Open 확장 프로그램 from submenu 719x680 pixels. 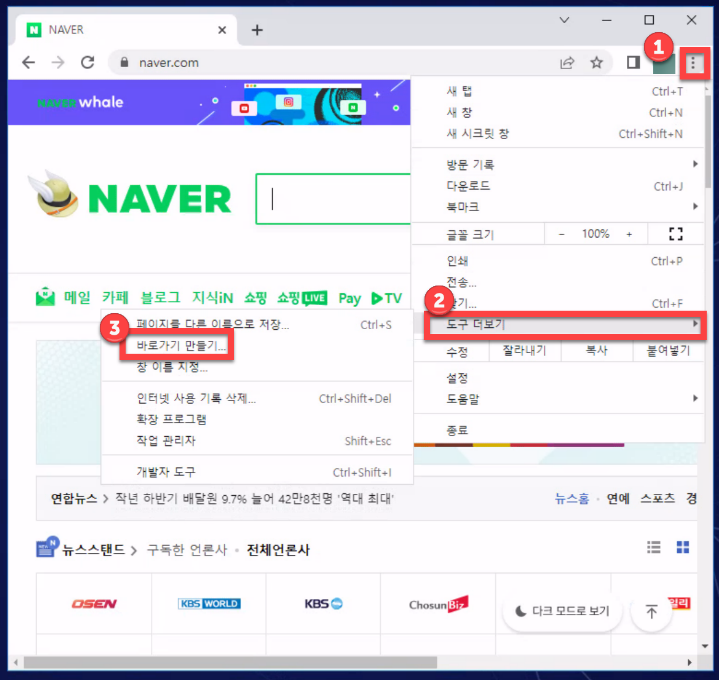coord(257,420)
